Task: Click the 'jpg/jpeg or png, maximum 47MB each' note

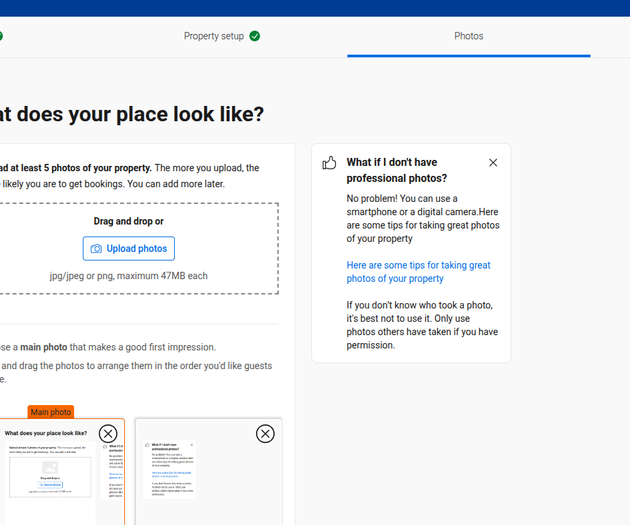Action: (x=129, y=276)
